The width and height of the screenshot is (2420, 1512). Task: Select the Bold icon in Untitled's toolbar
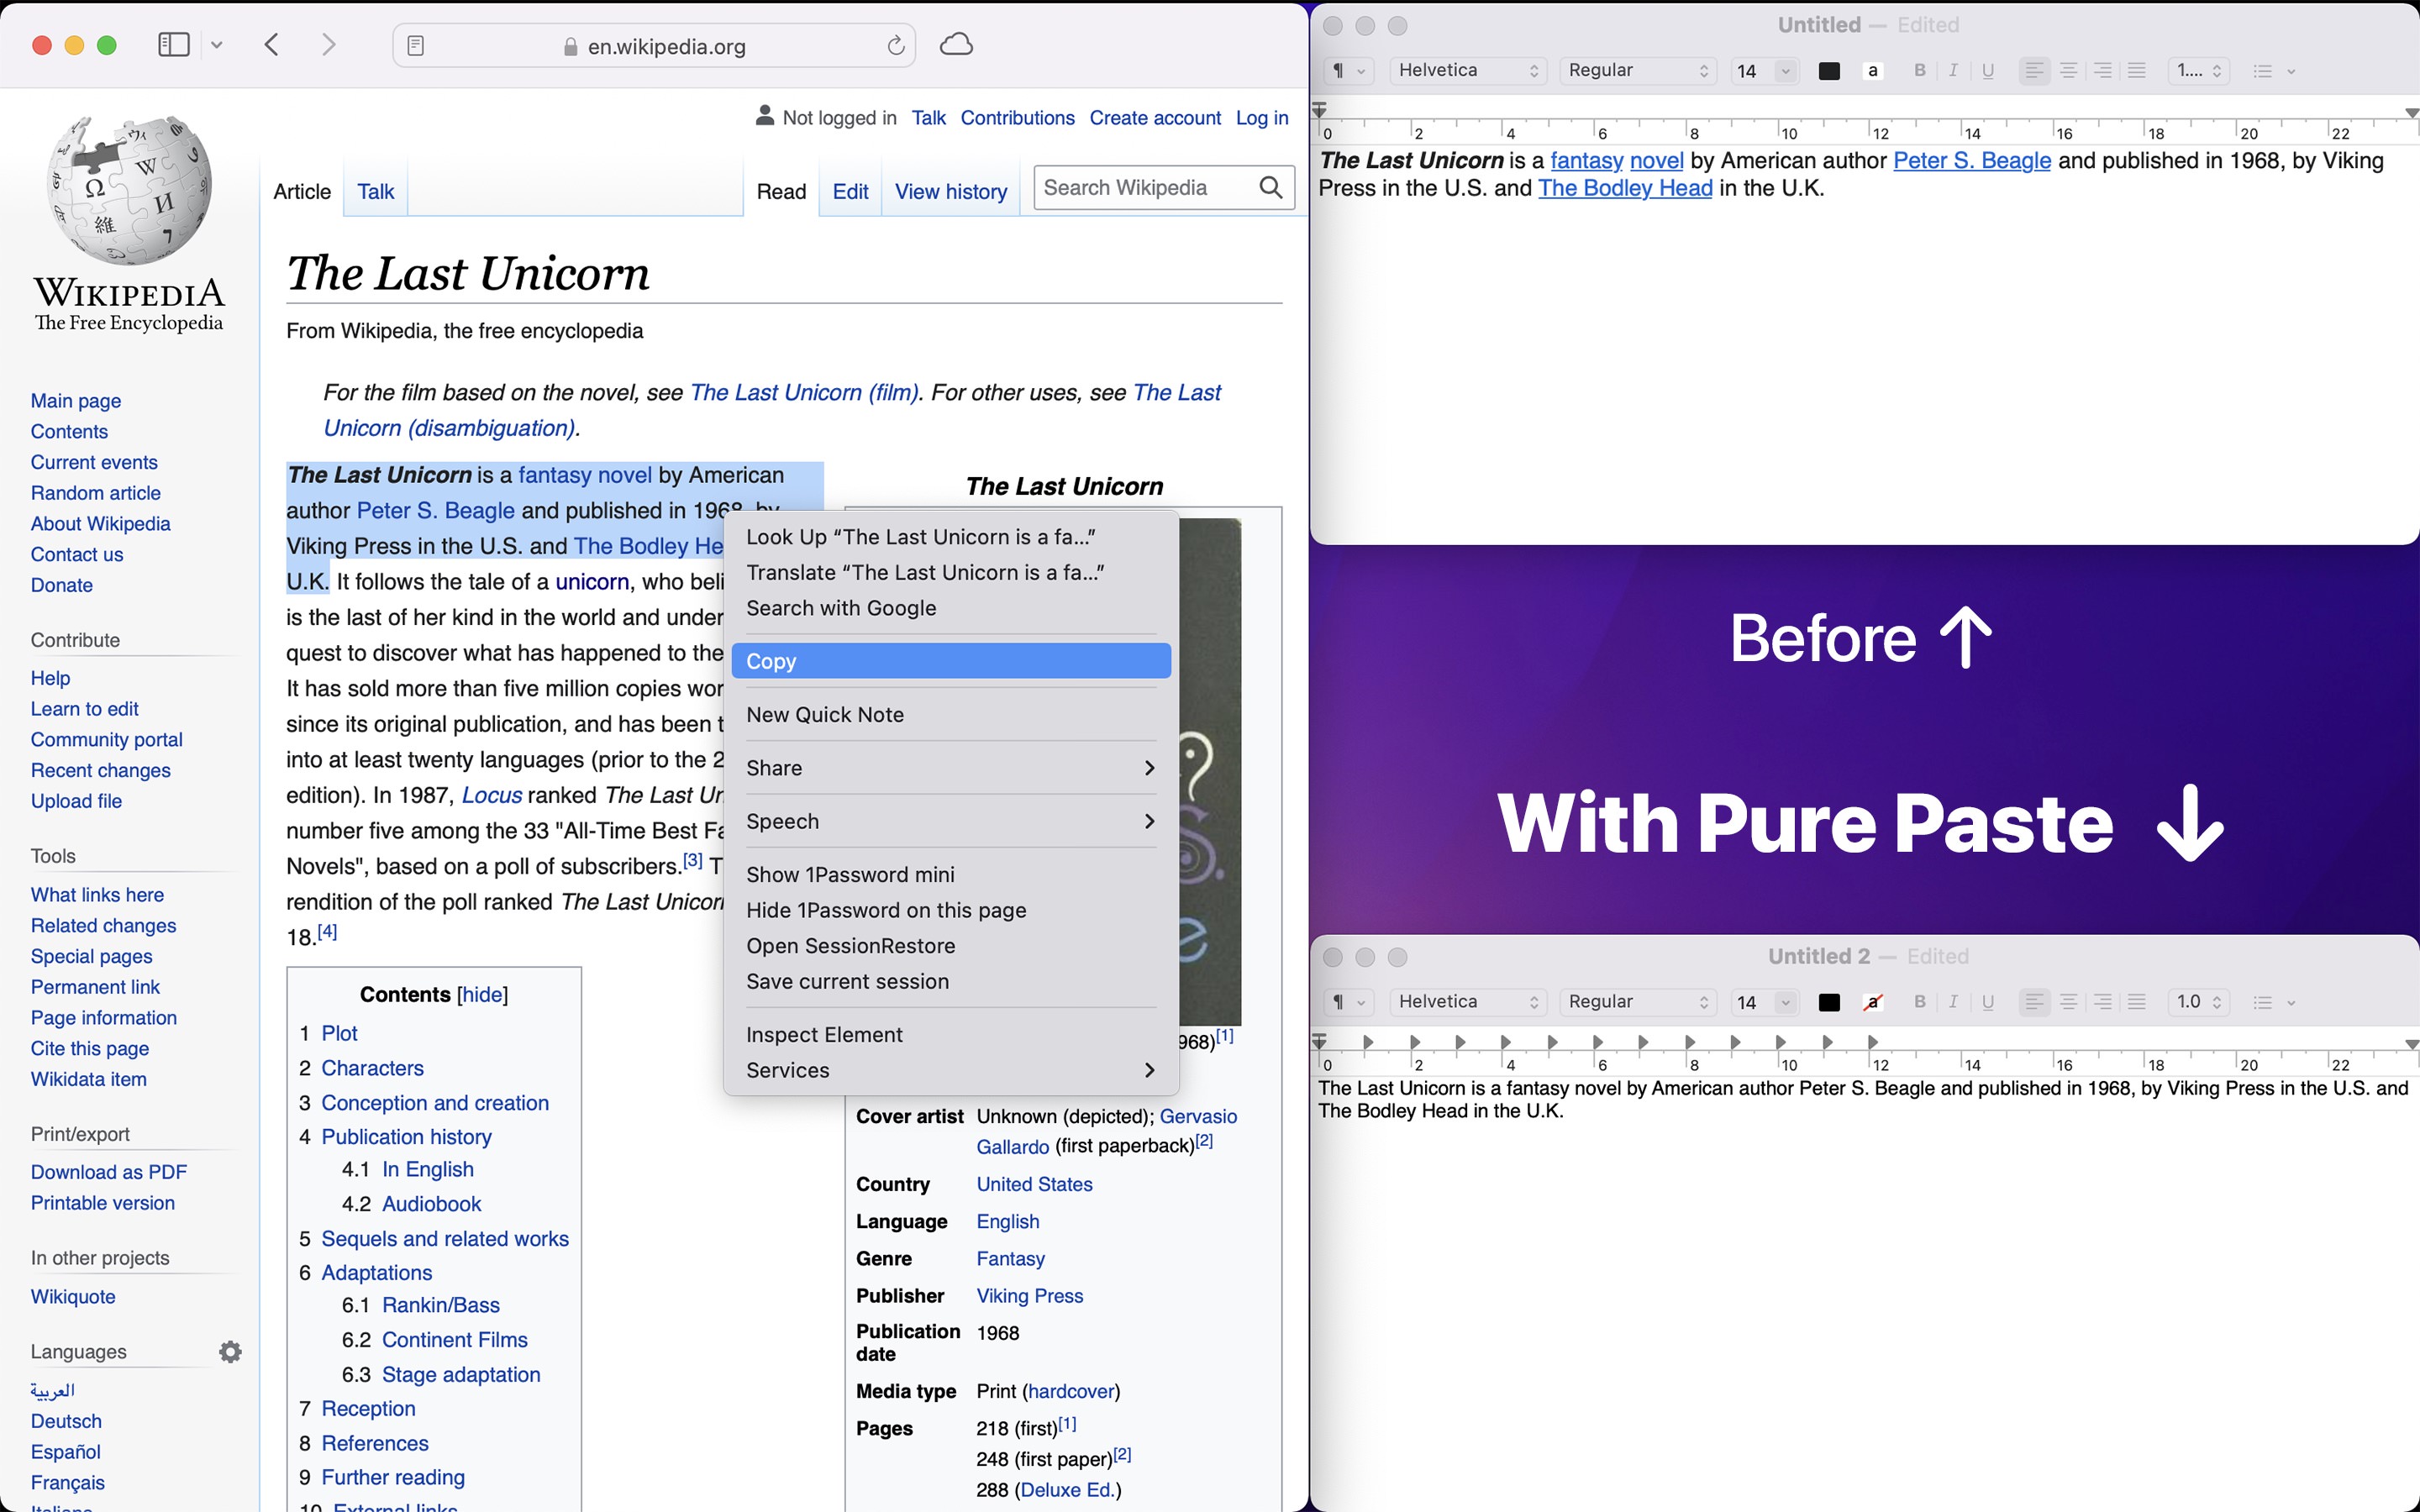click(1919, 70)
